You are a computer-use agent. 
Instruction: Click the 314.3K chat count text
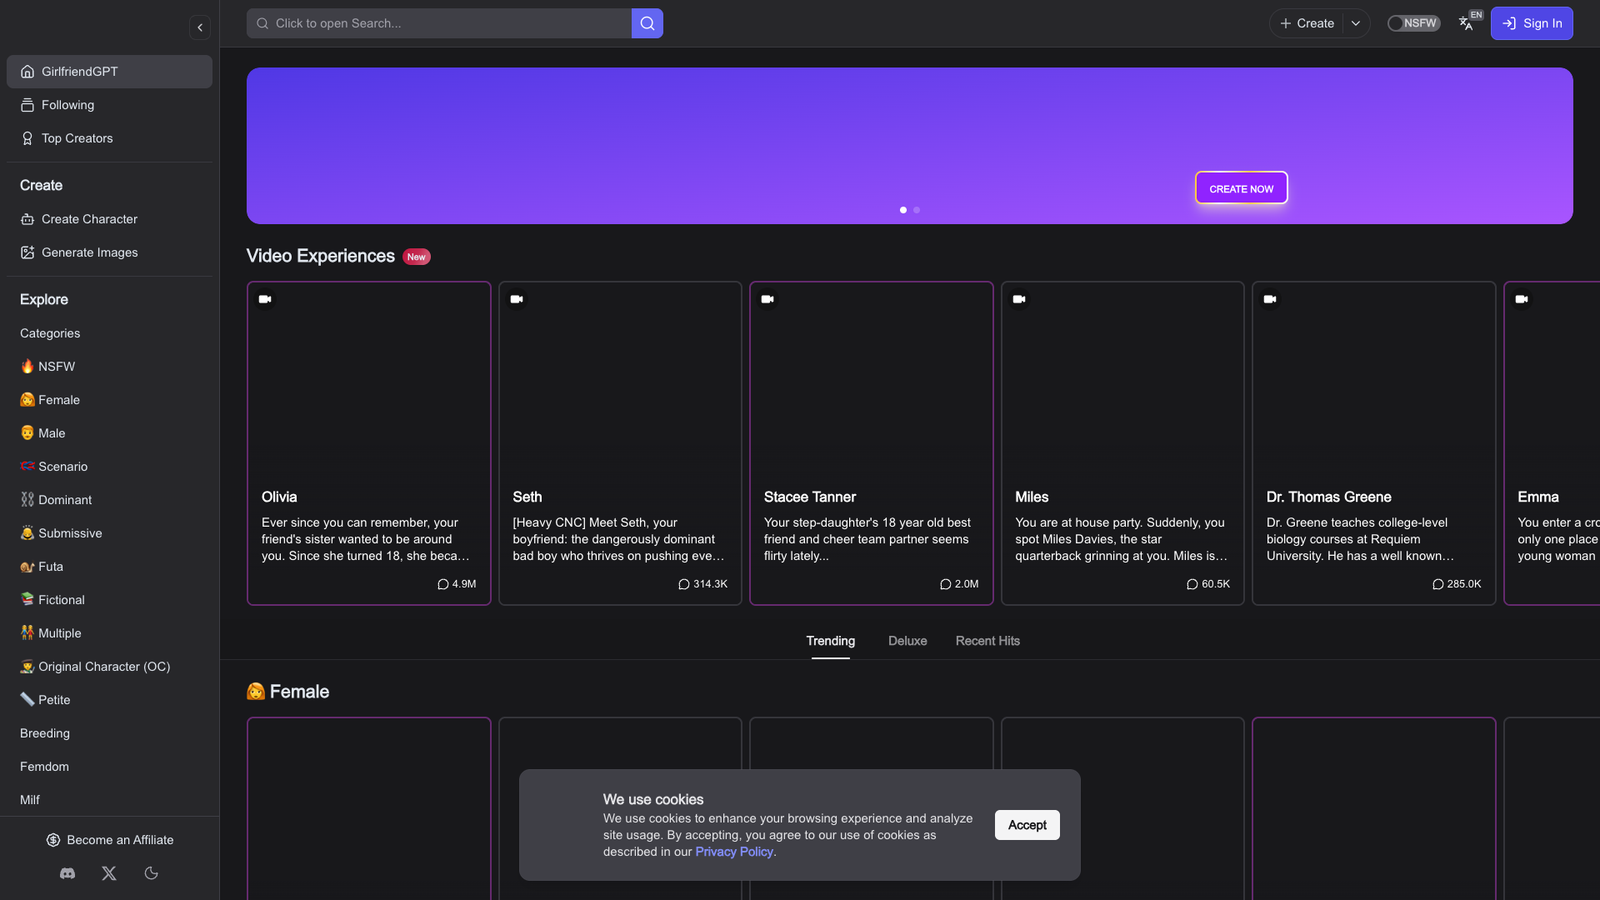(710, 584)
